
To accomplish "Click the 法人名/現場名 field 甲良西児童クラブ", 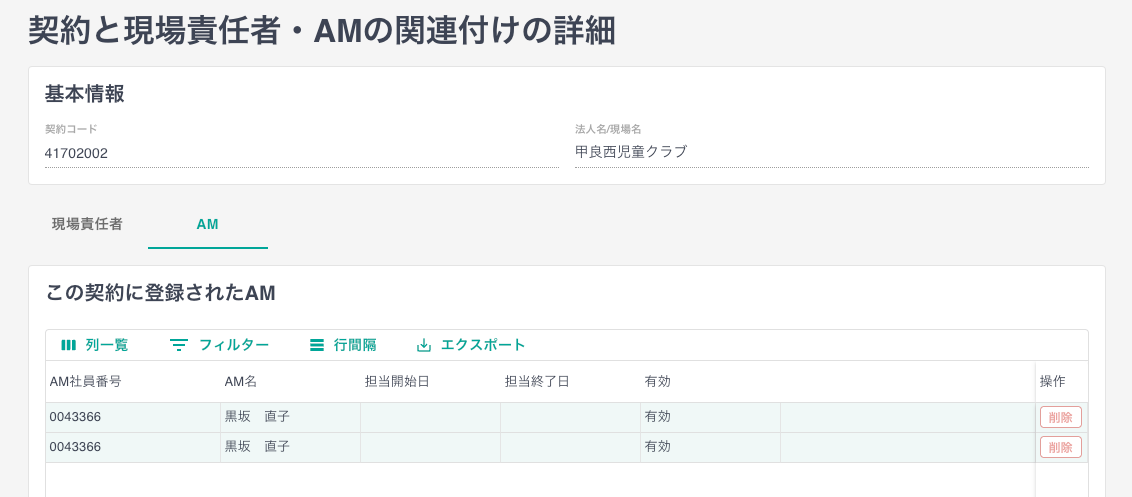I will (830, 152).
